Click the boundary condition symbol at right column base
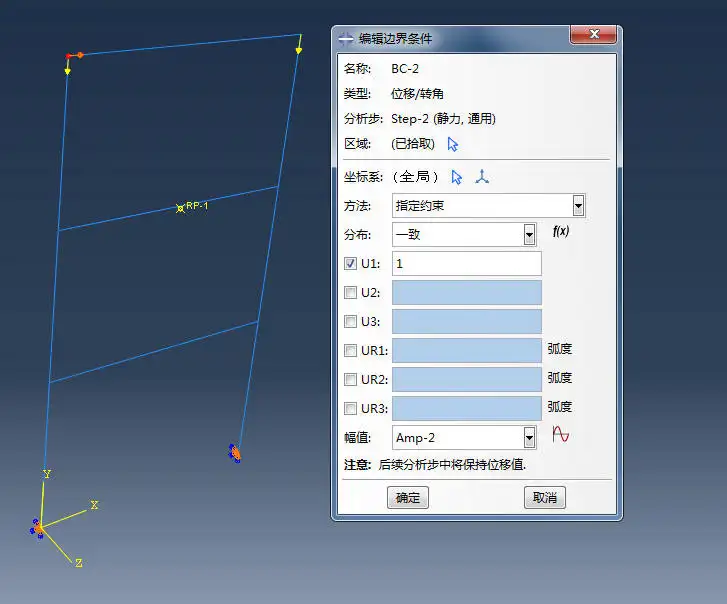 tap(235, 453)
